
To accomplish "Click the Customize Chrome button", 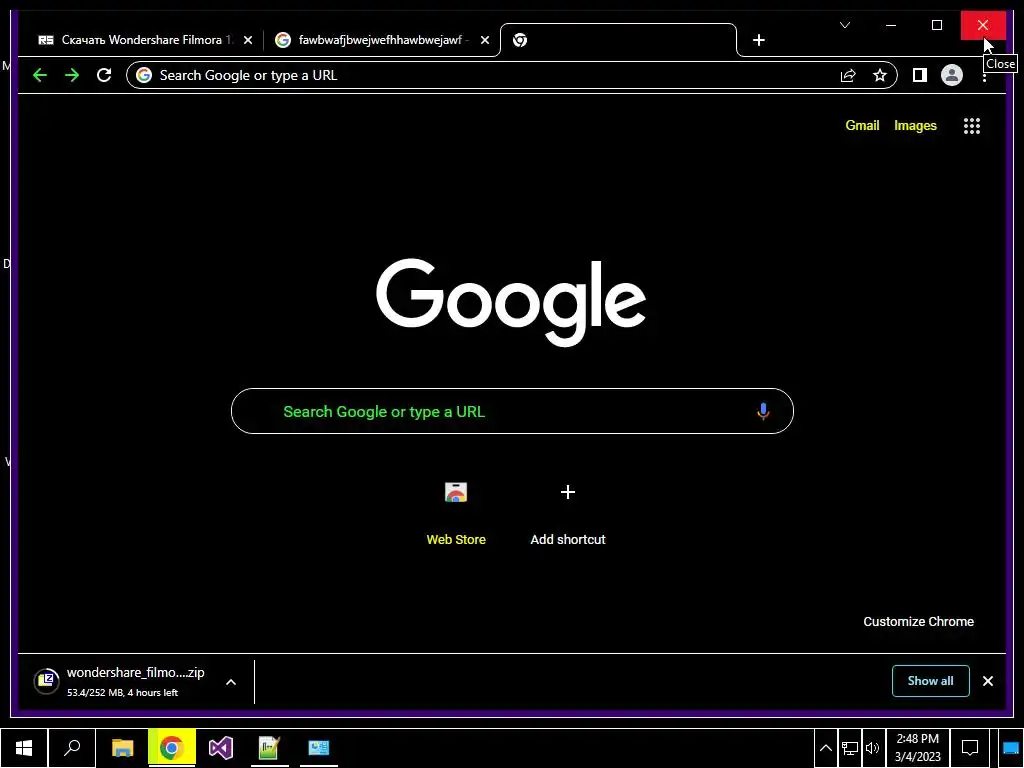I will tap(918, 622).
